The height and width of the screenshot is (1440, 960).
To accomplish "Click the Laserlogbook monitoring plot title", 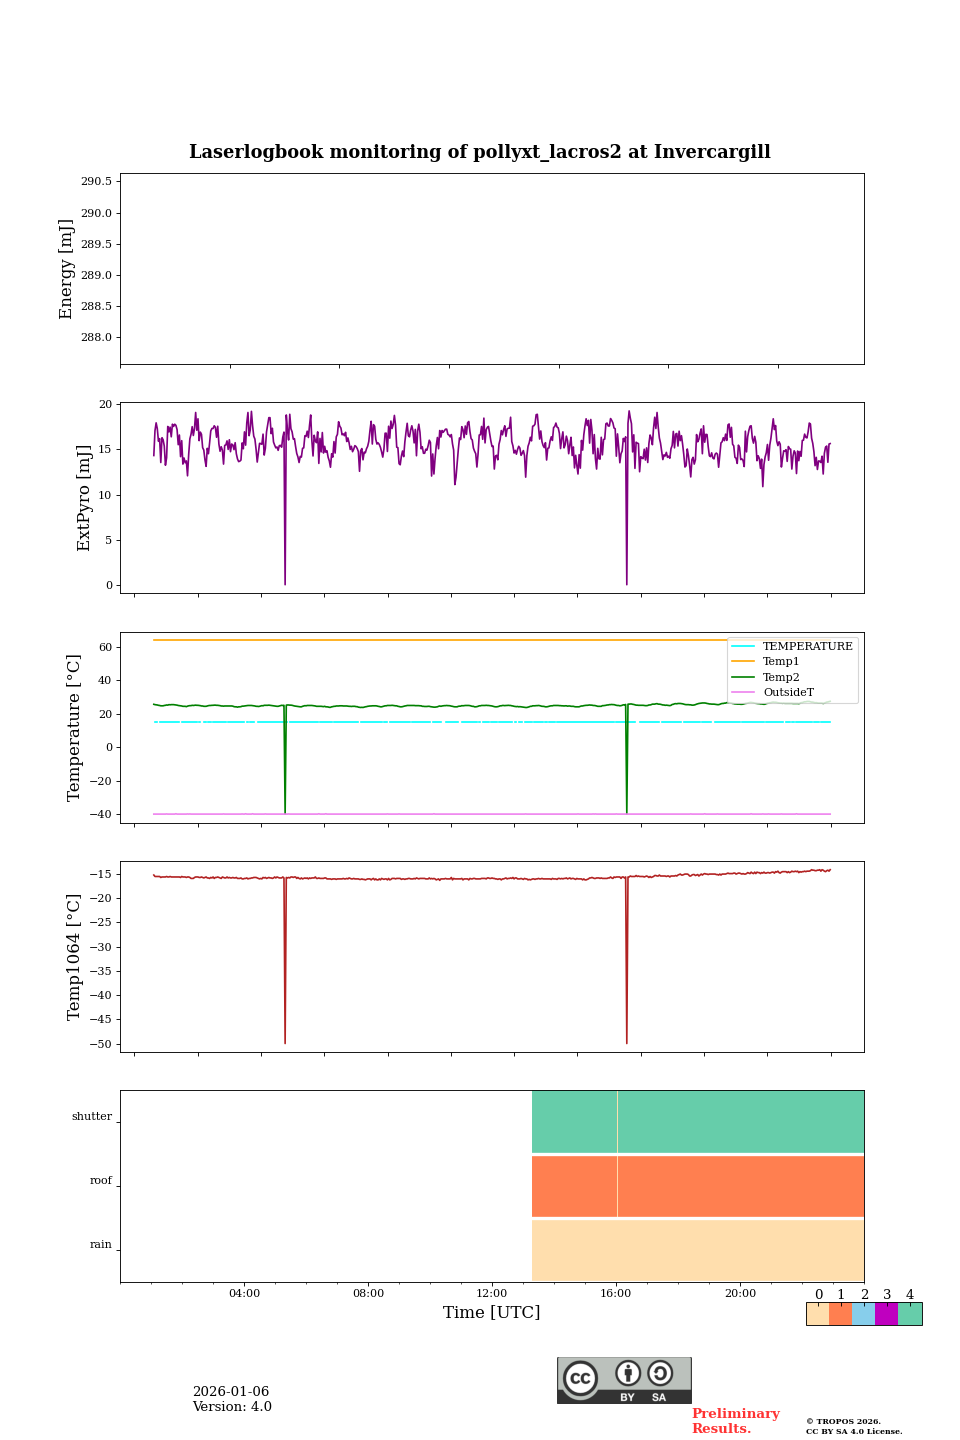I will pyautogui.click(x=480, y=152).
